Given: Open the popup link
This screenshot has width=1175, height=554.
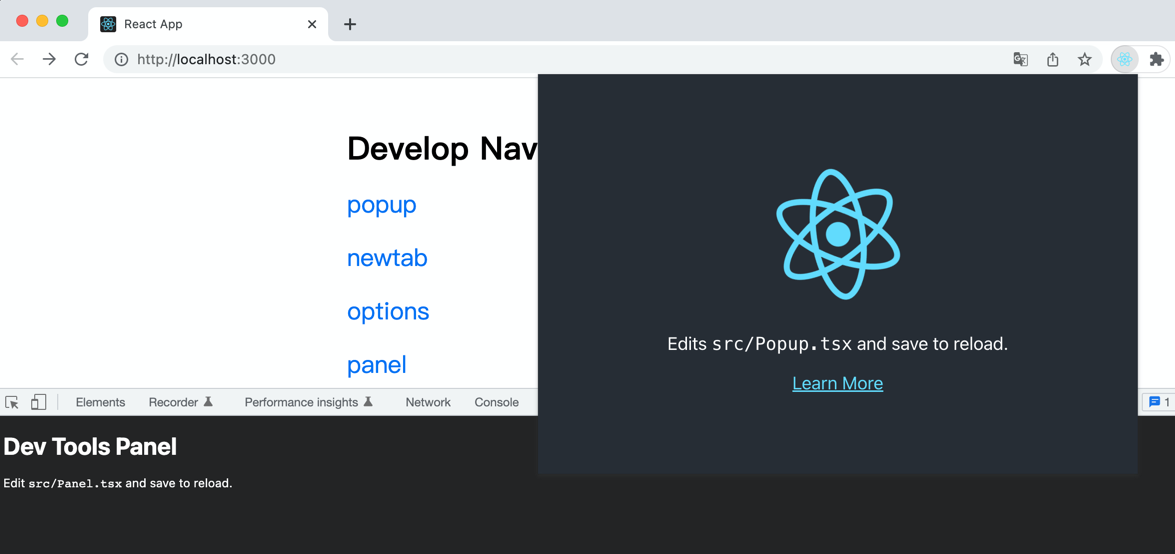Looking at the screenshot, I should click(x=381, y=205).
